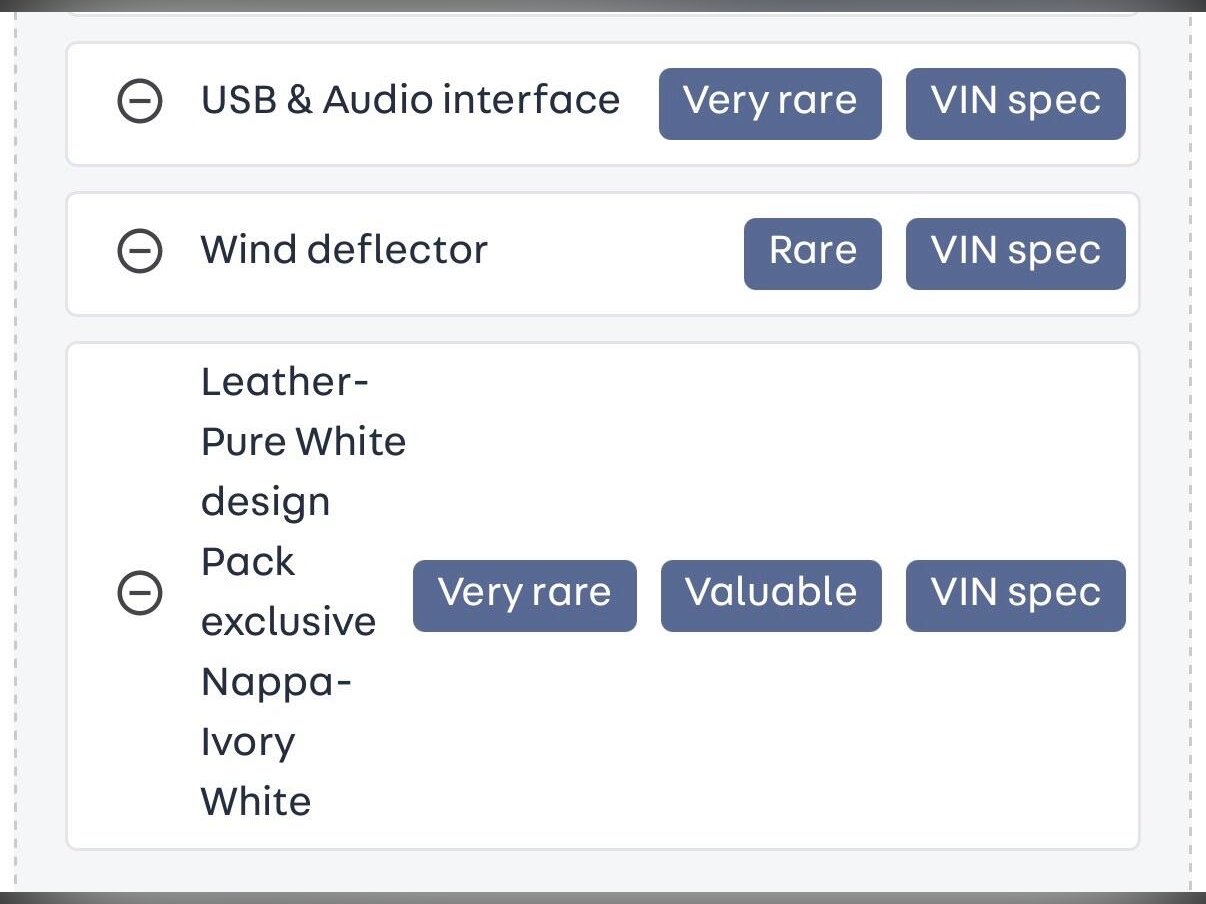This screenshot has width=1206, height=904.
Task: Open VIN spec badge for Wind deflector
Action: click(x=1015, y=252)
